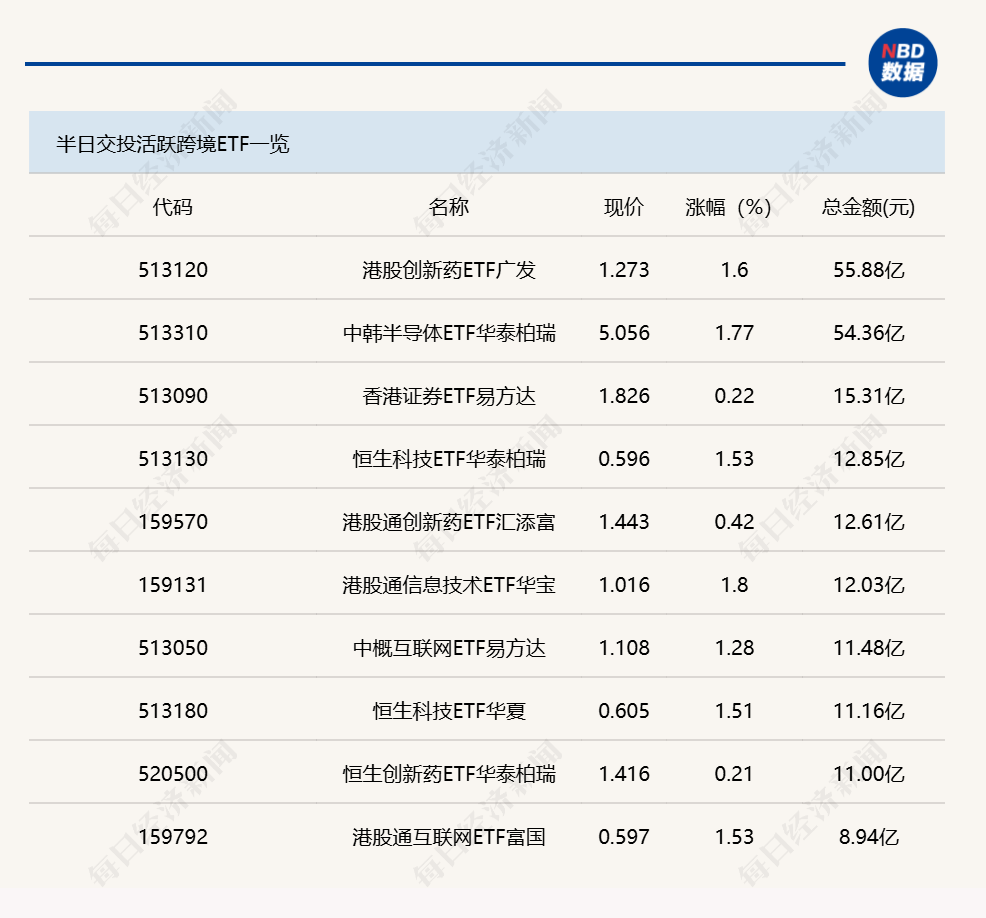Click price value 1.108
The height and width of the screenshot is (918, 986).
624,648
